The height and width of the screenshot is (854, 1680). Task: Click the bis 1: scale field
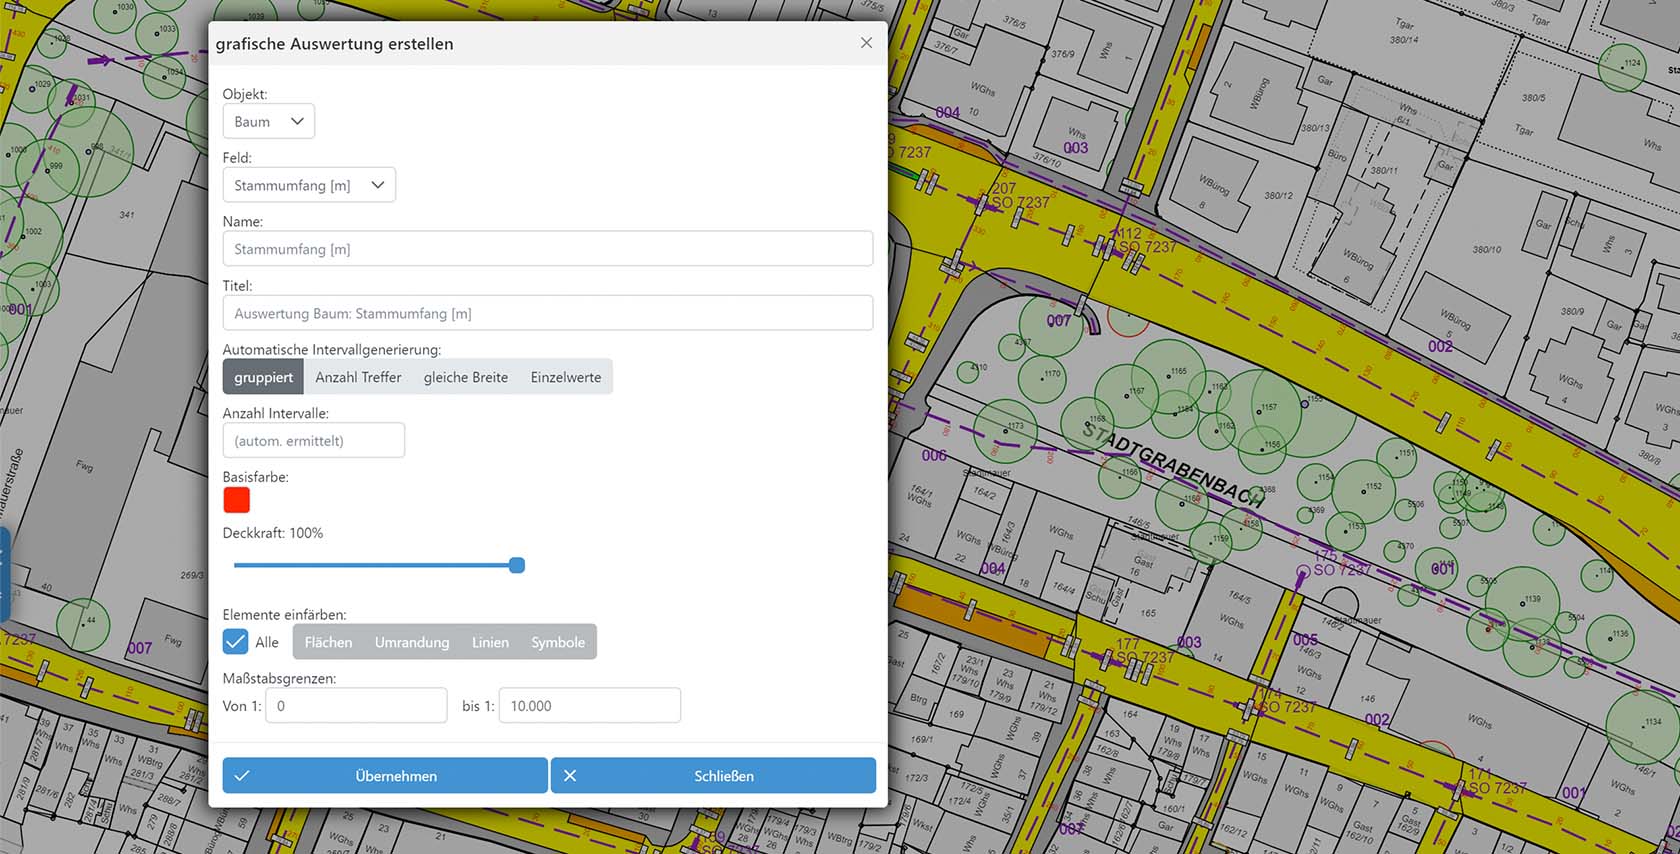coord(589,706)
